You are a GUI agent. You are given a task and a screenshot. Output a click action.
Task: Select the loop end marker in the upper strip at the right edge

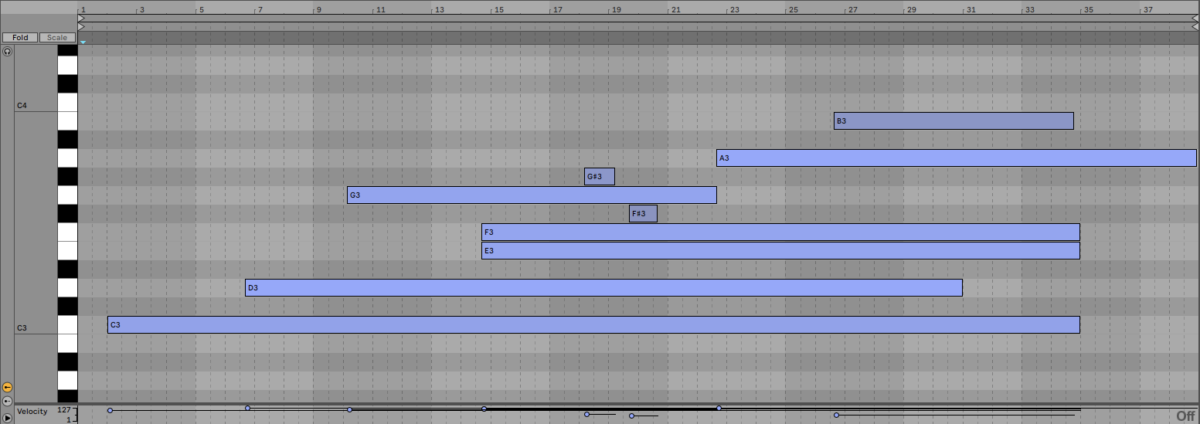click(1195, 17)
